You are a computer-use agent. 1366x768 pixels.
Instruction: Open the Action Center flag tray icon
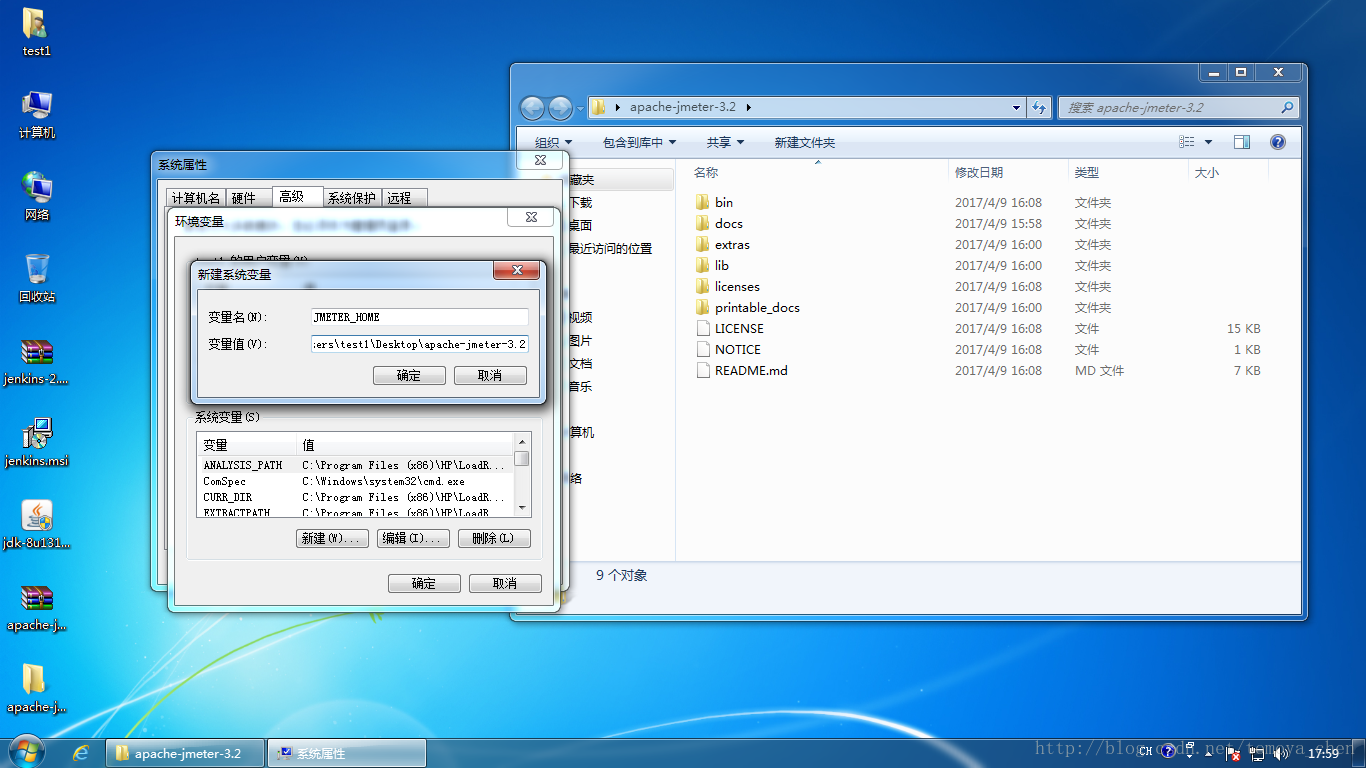coord(1234,753)
